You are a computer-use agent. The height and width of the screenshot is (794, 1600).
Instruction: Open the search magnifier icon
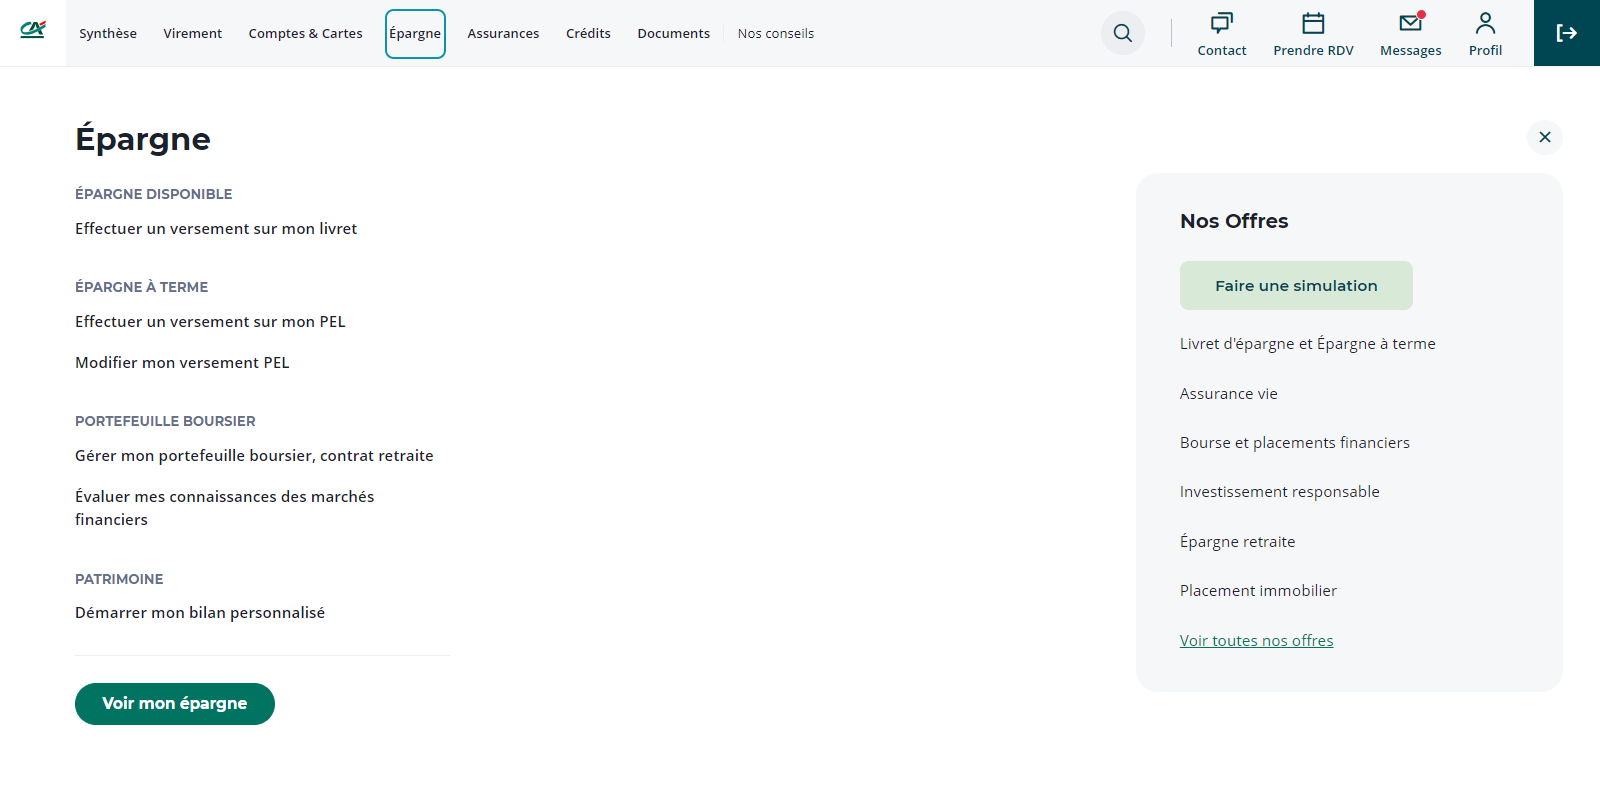point(1122,33)
